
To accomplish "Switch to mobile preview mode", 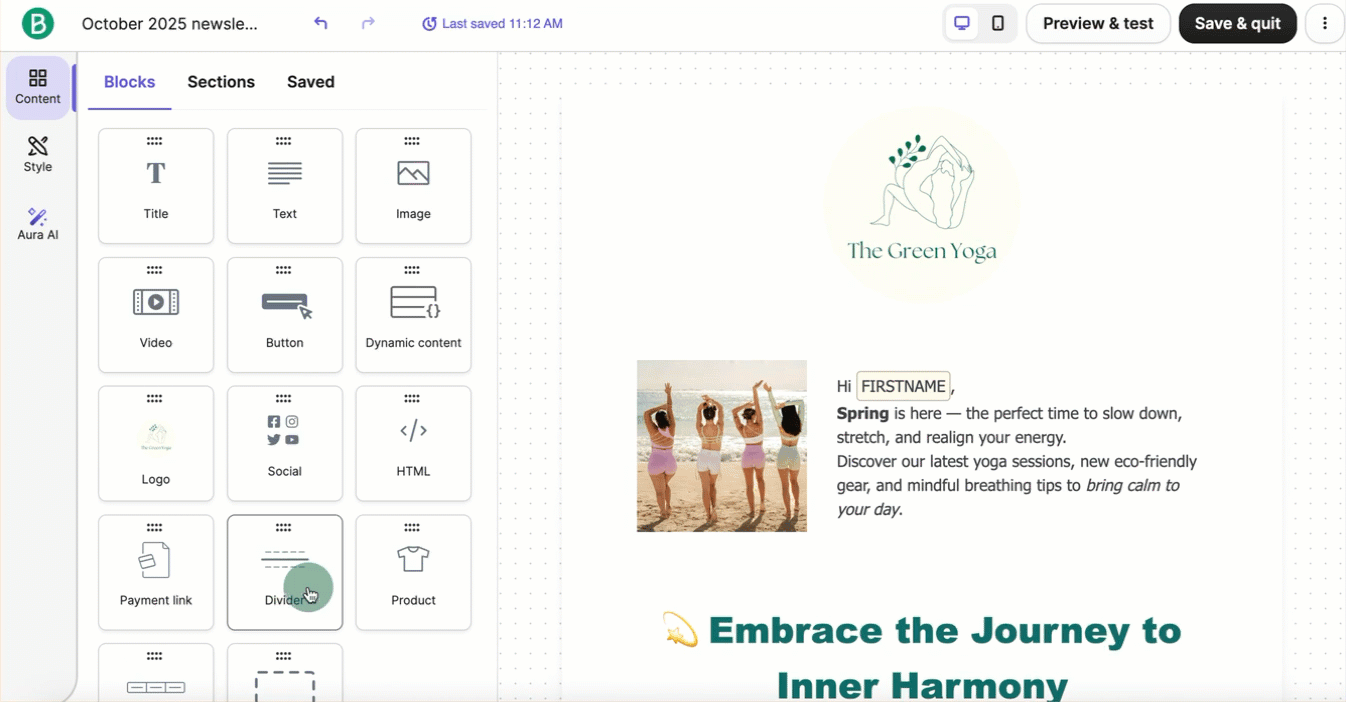I will click(x=999, y=21).
